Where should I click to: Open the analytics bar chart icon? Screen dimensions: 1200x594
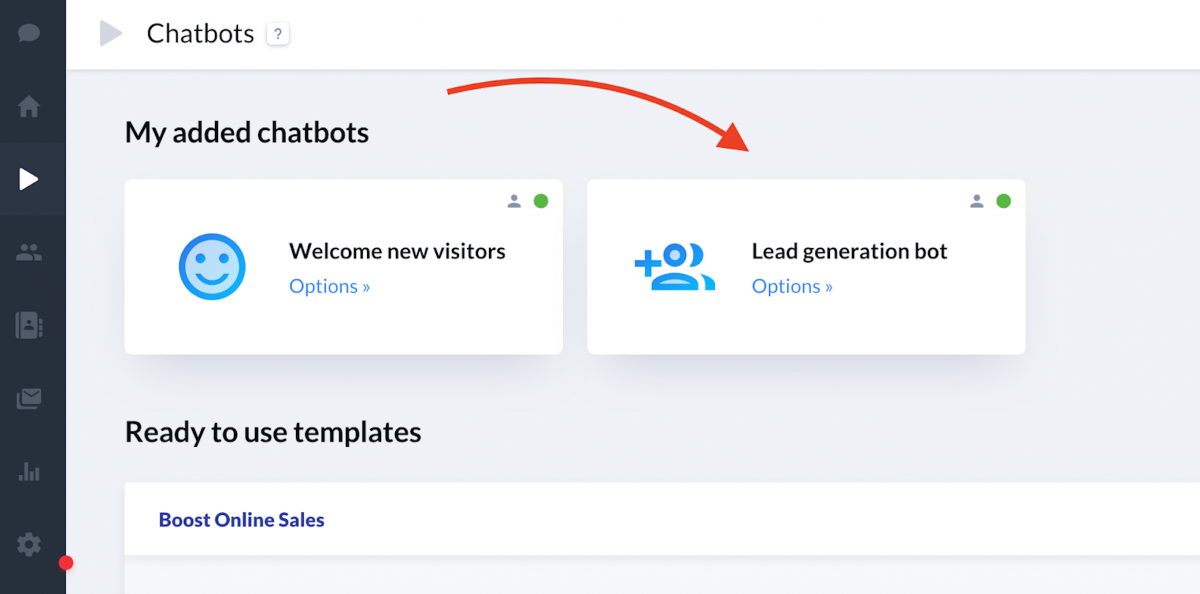click(x=29, y=472)
